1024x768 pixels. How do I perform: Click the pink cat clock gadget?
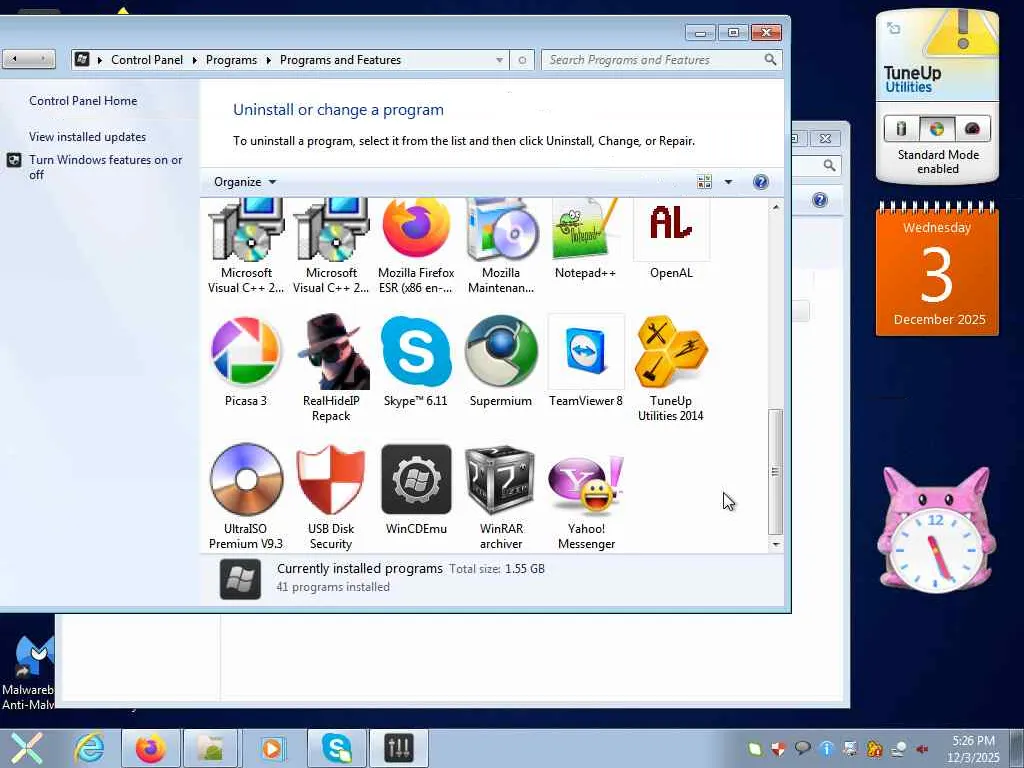pos(936,530)
